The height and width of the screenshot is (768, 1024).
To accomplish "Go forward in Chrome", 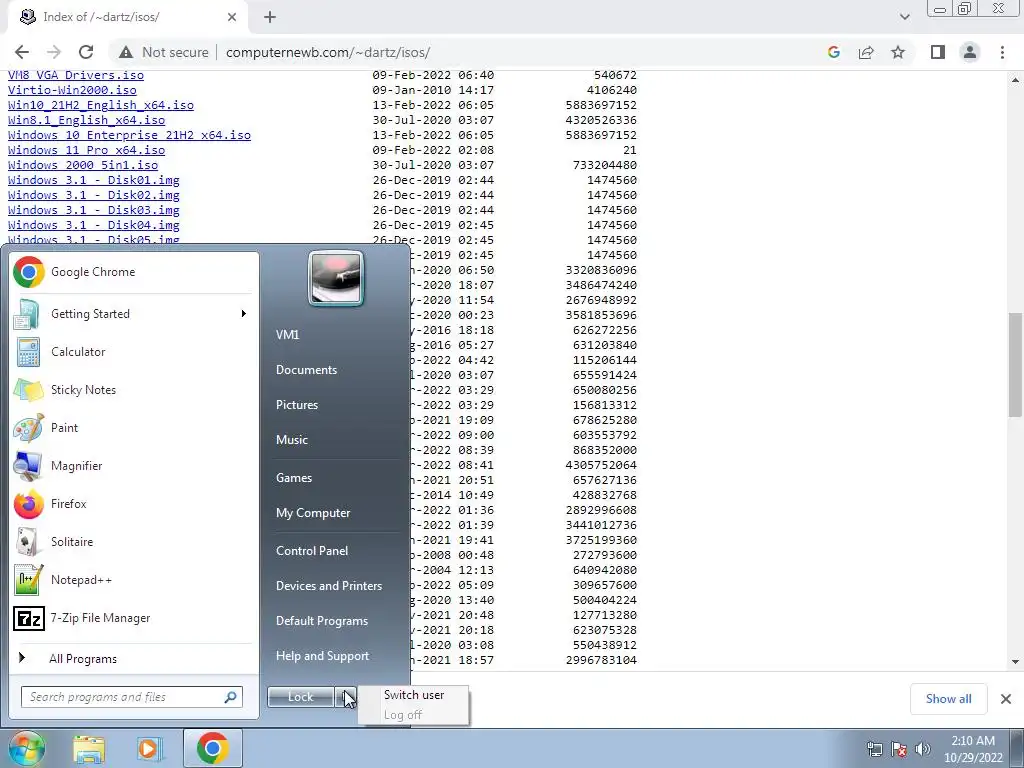I will pyautogui.click(x=54, y=52).
